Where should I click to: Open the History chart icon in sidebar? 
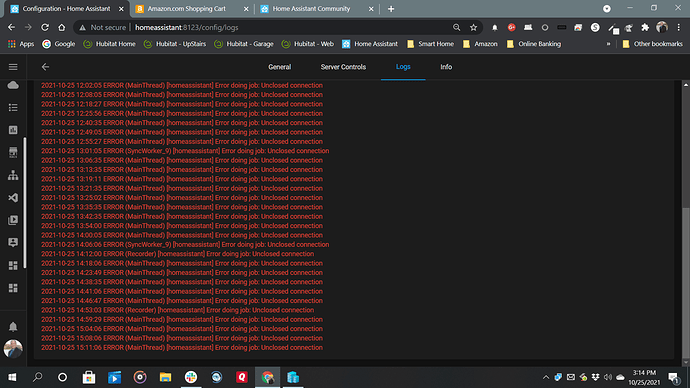click(x=13, y=130)
